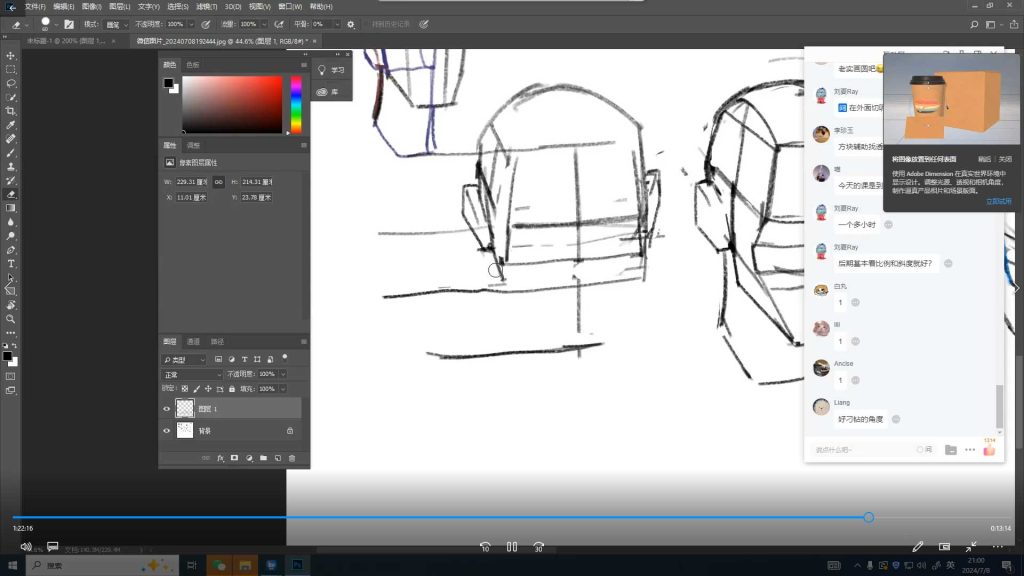The image size is (1024, 576).
Task: Select the Type tool
Action: click(x=11, y=264)
